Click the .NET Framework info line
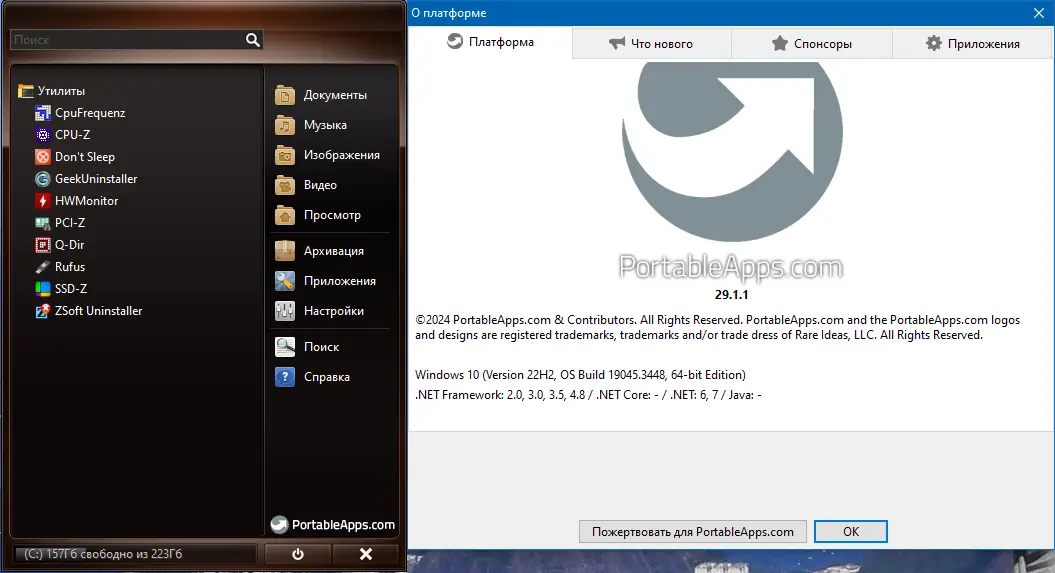The image size is (1055, 573). point(588,395)
